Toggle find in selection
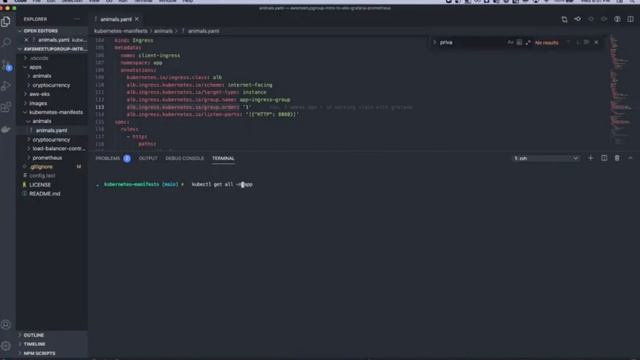This screenshot has width=640, height=360. pos(587,42)
